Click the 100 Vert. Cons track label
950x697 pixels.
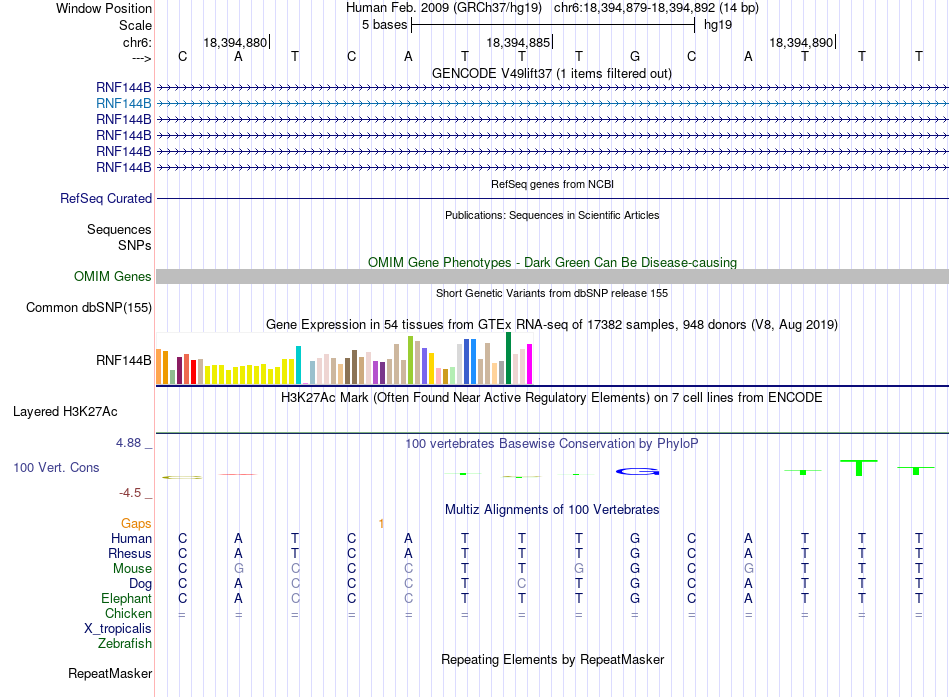56,467
